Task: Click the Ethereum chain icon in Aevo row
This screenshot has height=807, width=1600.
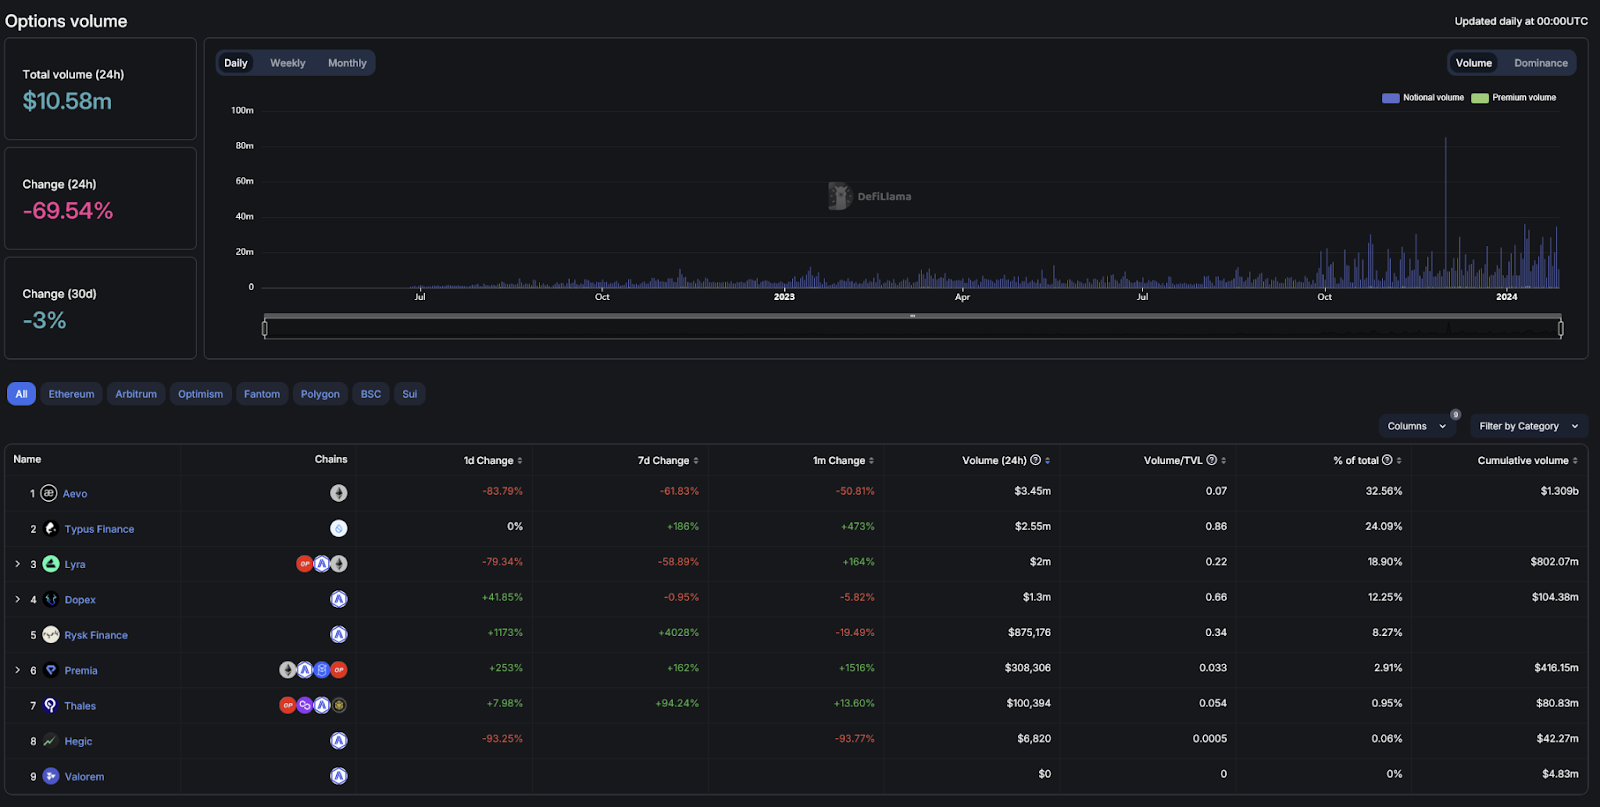Action: coord(339,493)
